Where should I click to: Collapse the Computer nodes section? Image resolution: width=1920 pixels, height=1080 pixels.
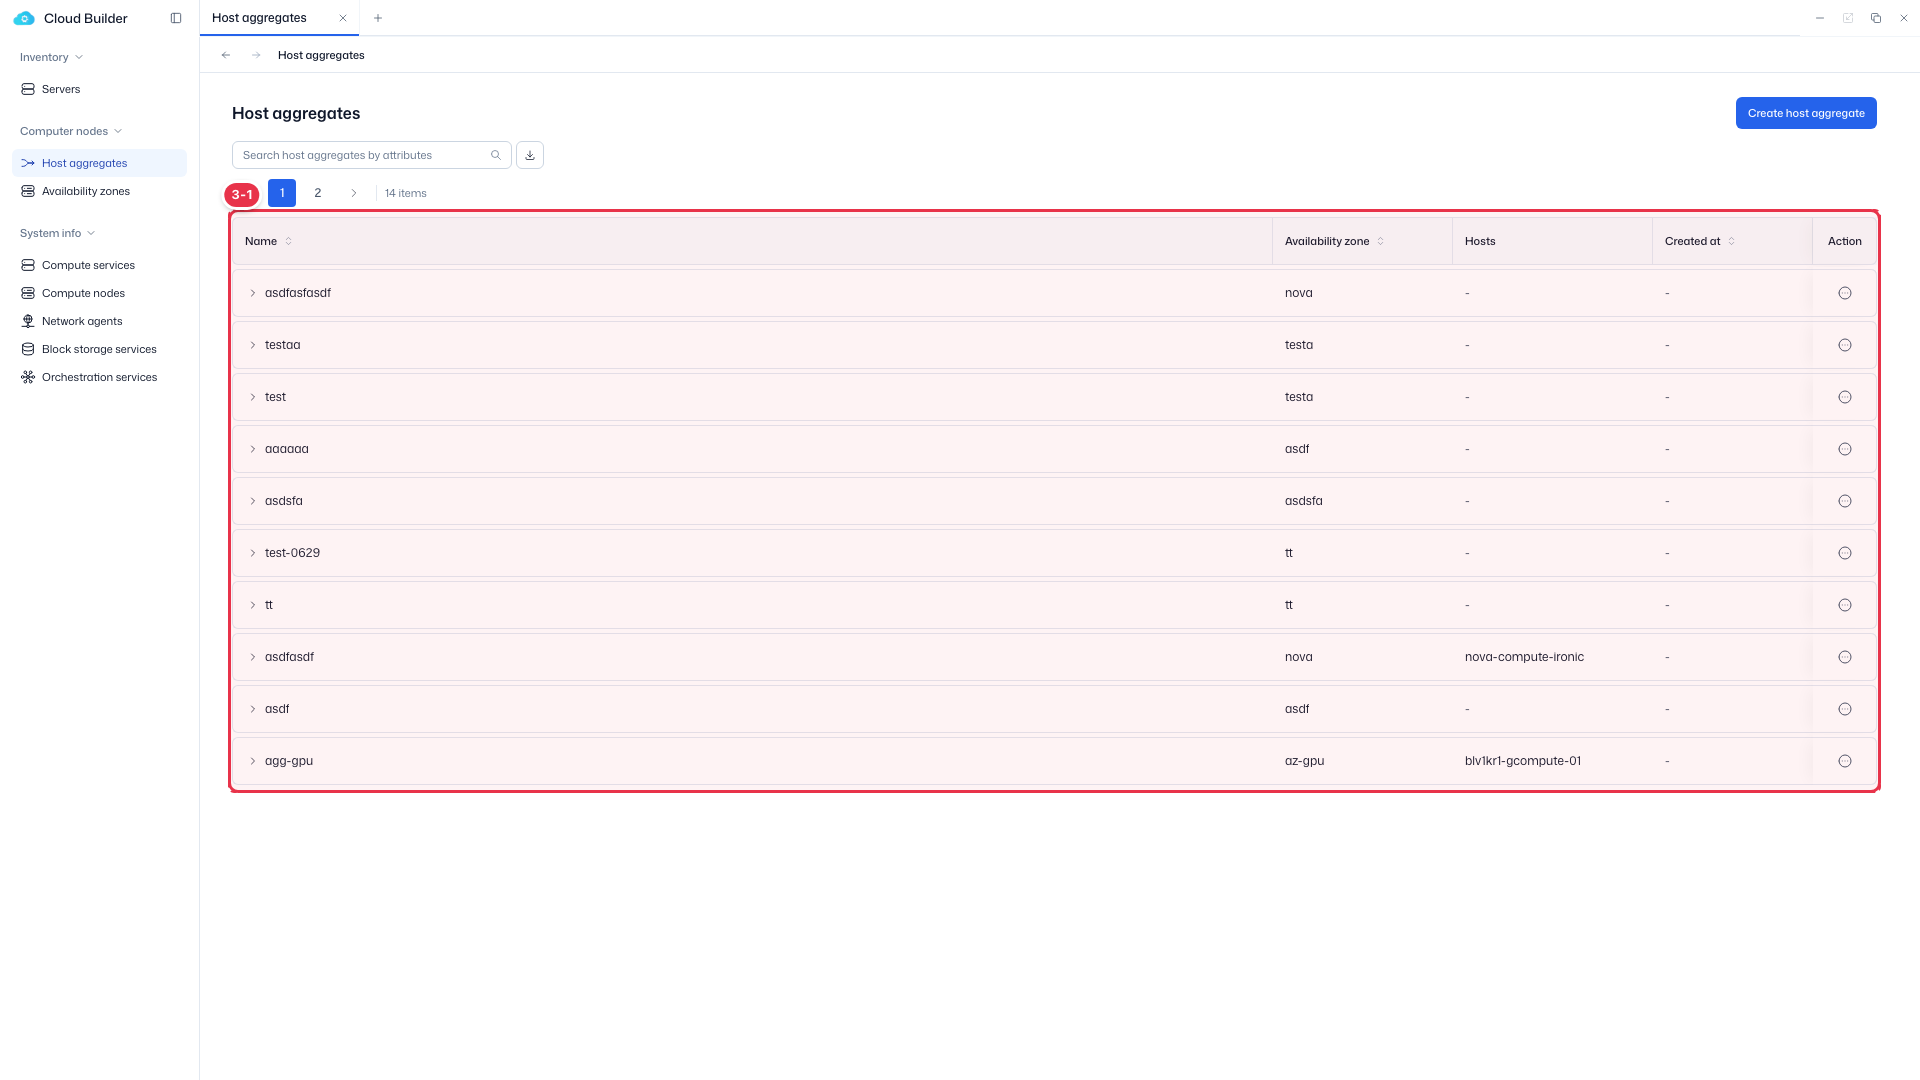coord(70,131)
